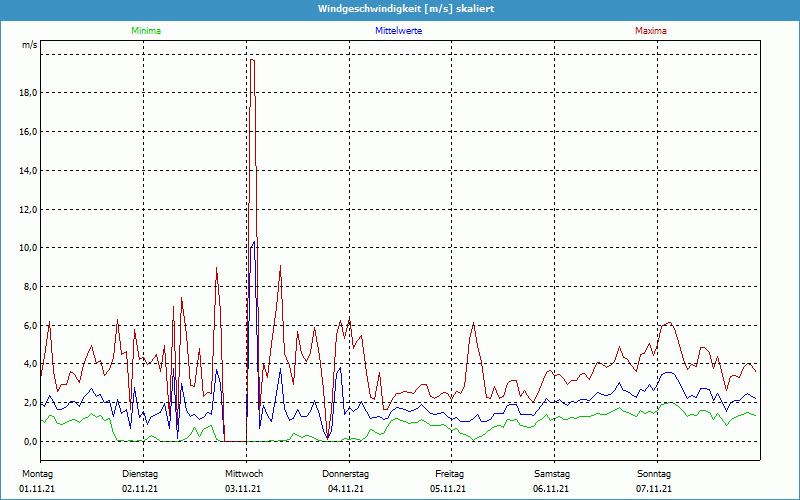
Task: Click the 18,0 y-axis value
Action: (x=28, y=93)
